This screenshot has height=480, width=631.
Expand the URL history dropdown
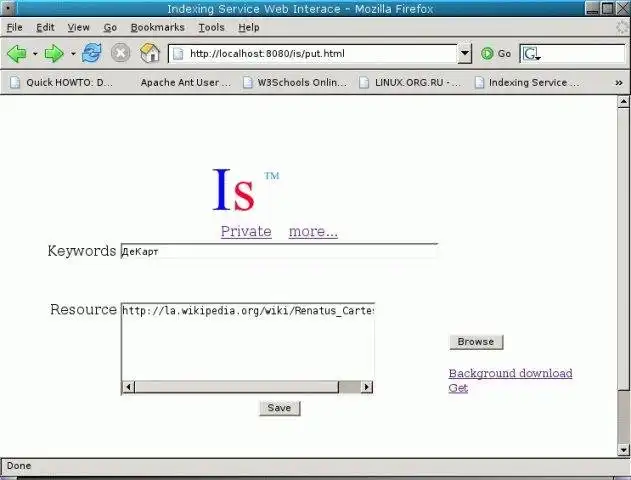coord(464,54)
